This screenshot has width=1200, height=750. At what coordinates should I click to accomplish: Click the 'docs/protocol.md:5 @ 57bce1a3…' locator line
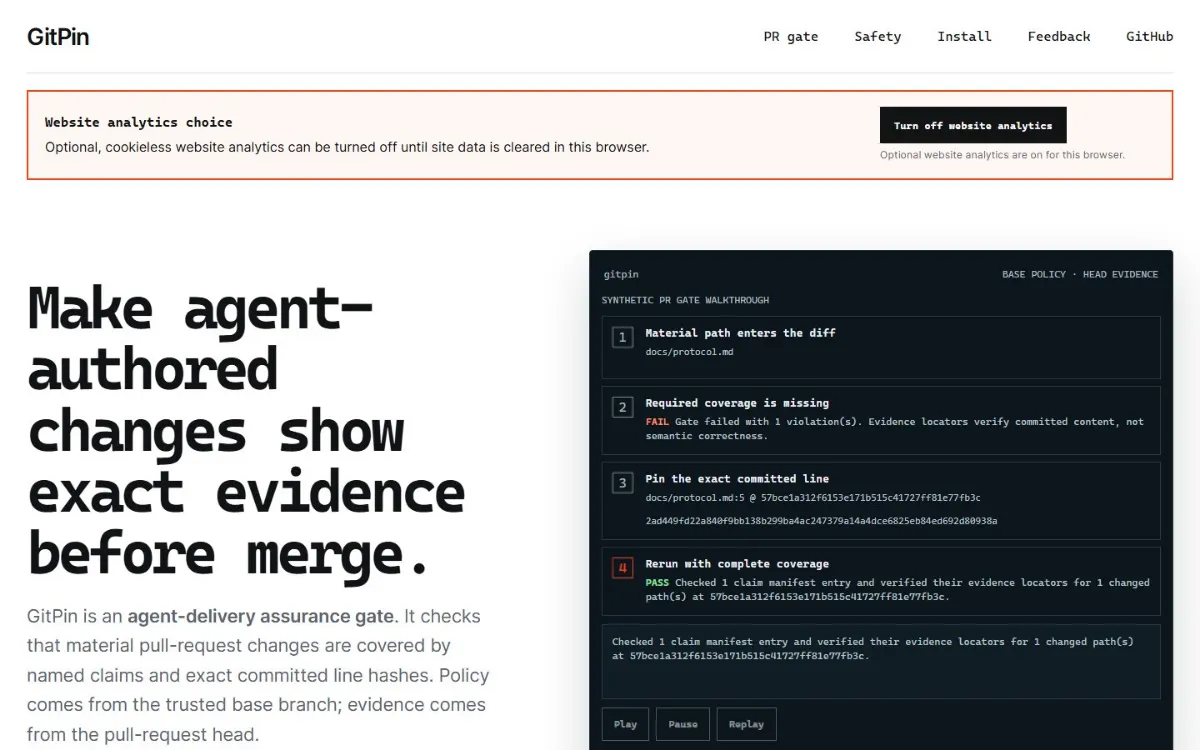(813, 497)
